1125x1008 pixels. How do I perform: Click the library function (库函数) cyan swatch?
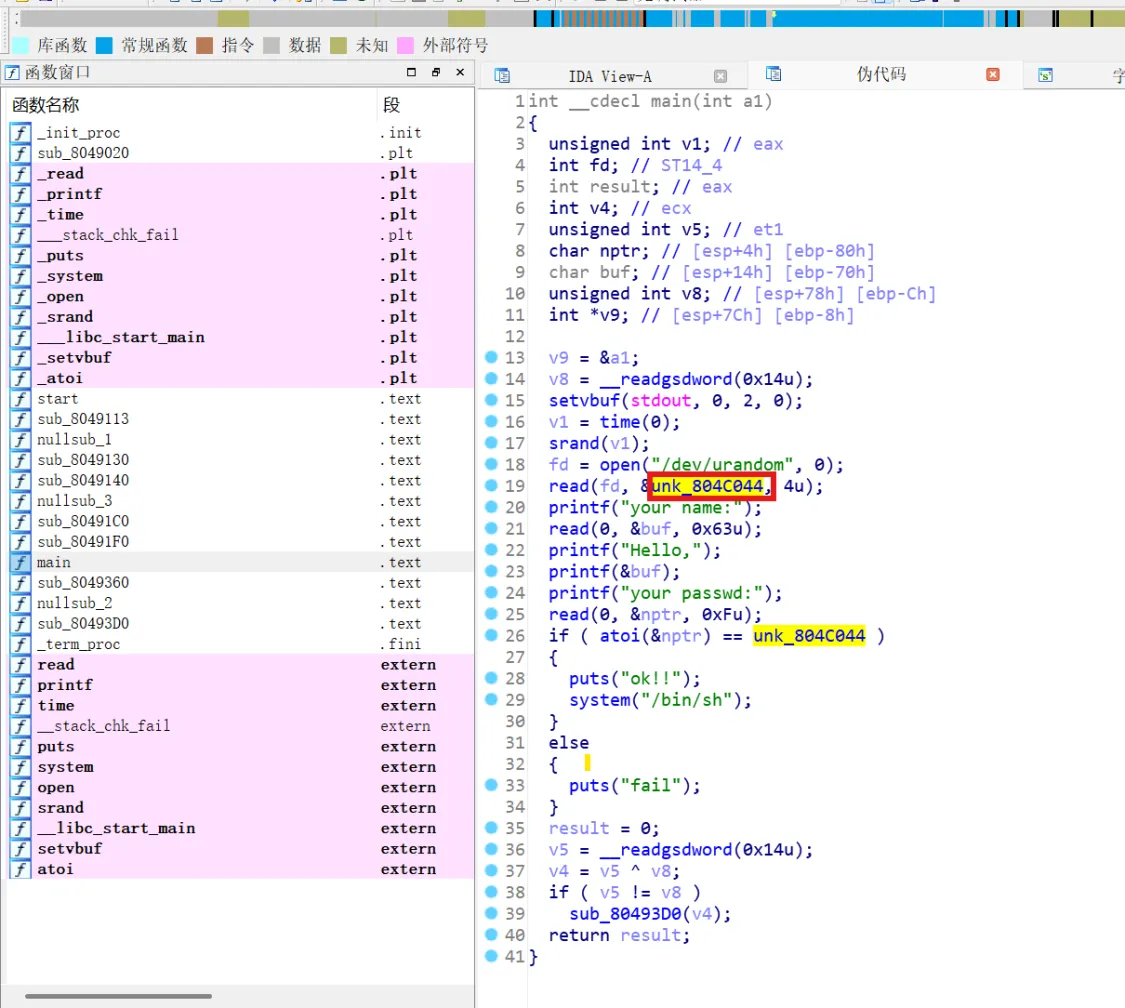(21, 46)
